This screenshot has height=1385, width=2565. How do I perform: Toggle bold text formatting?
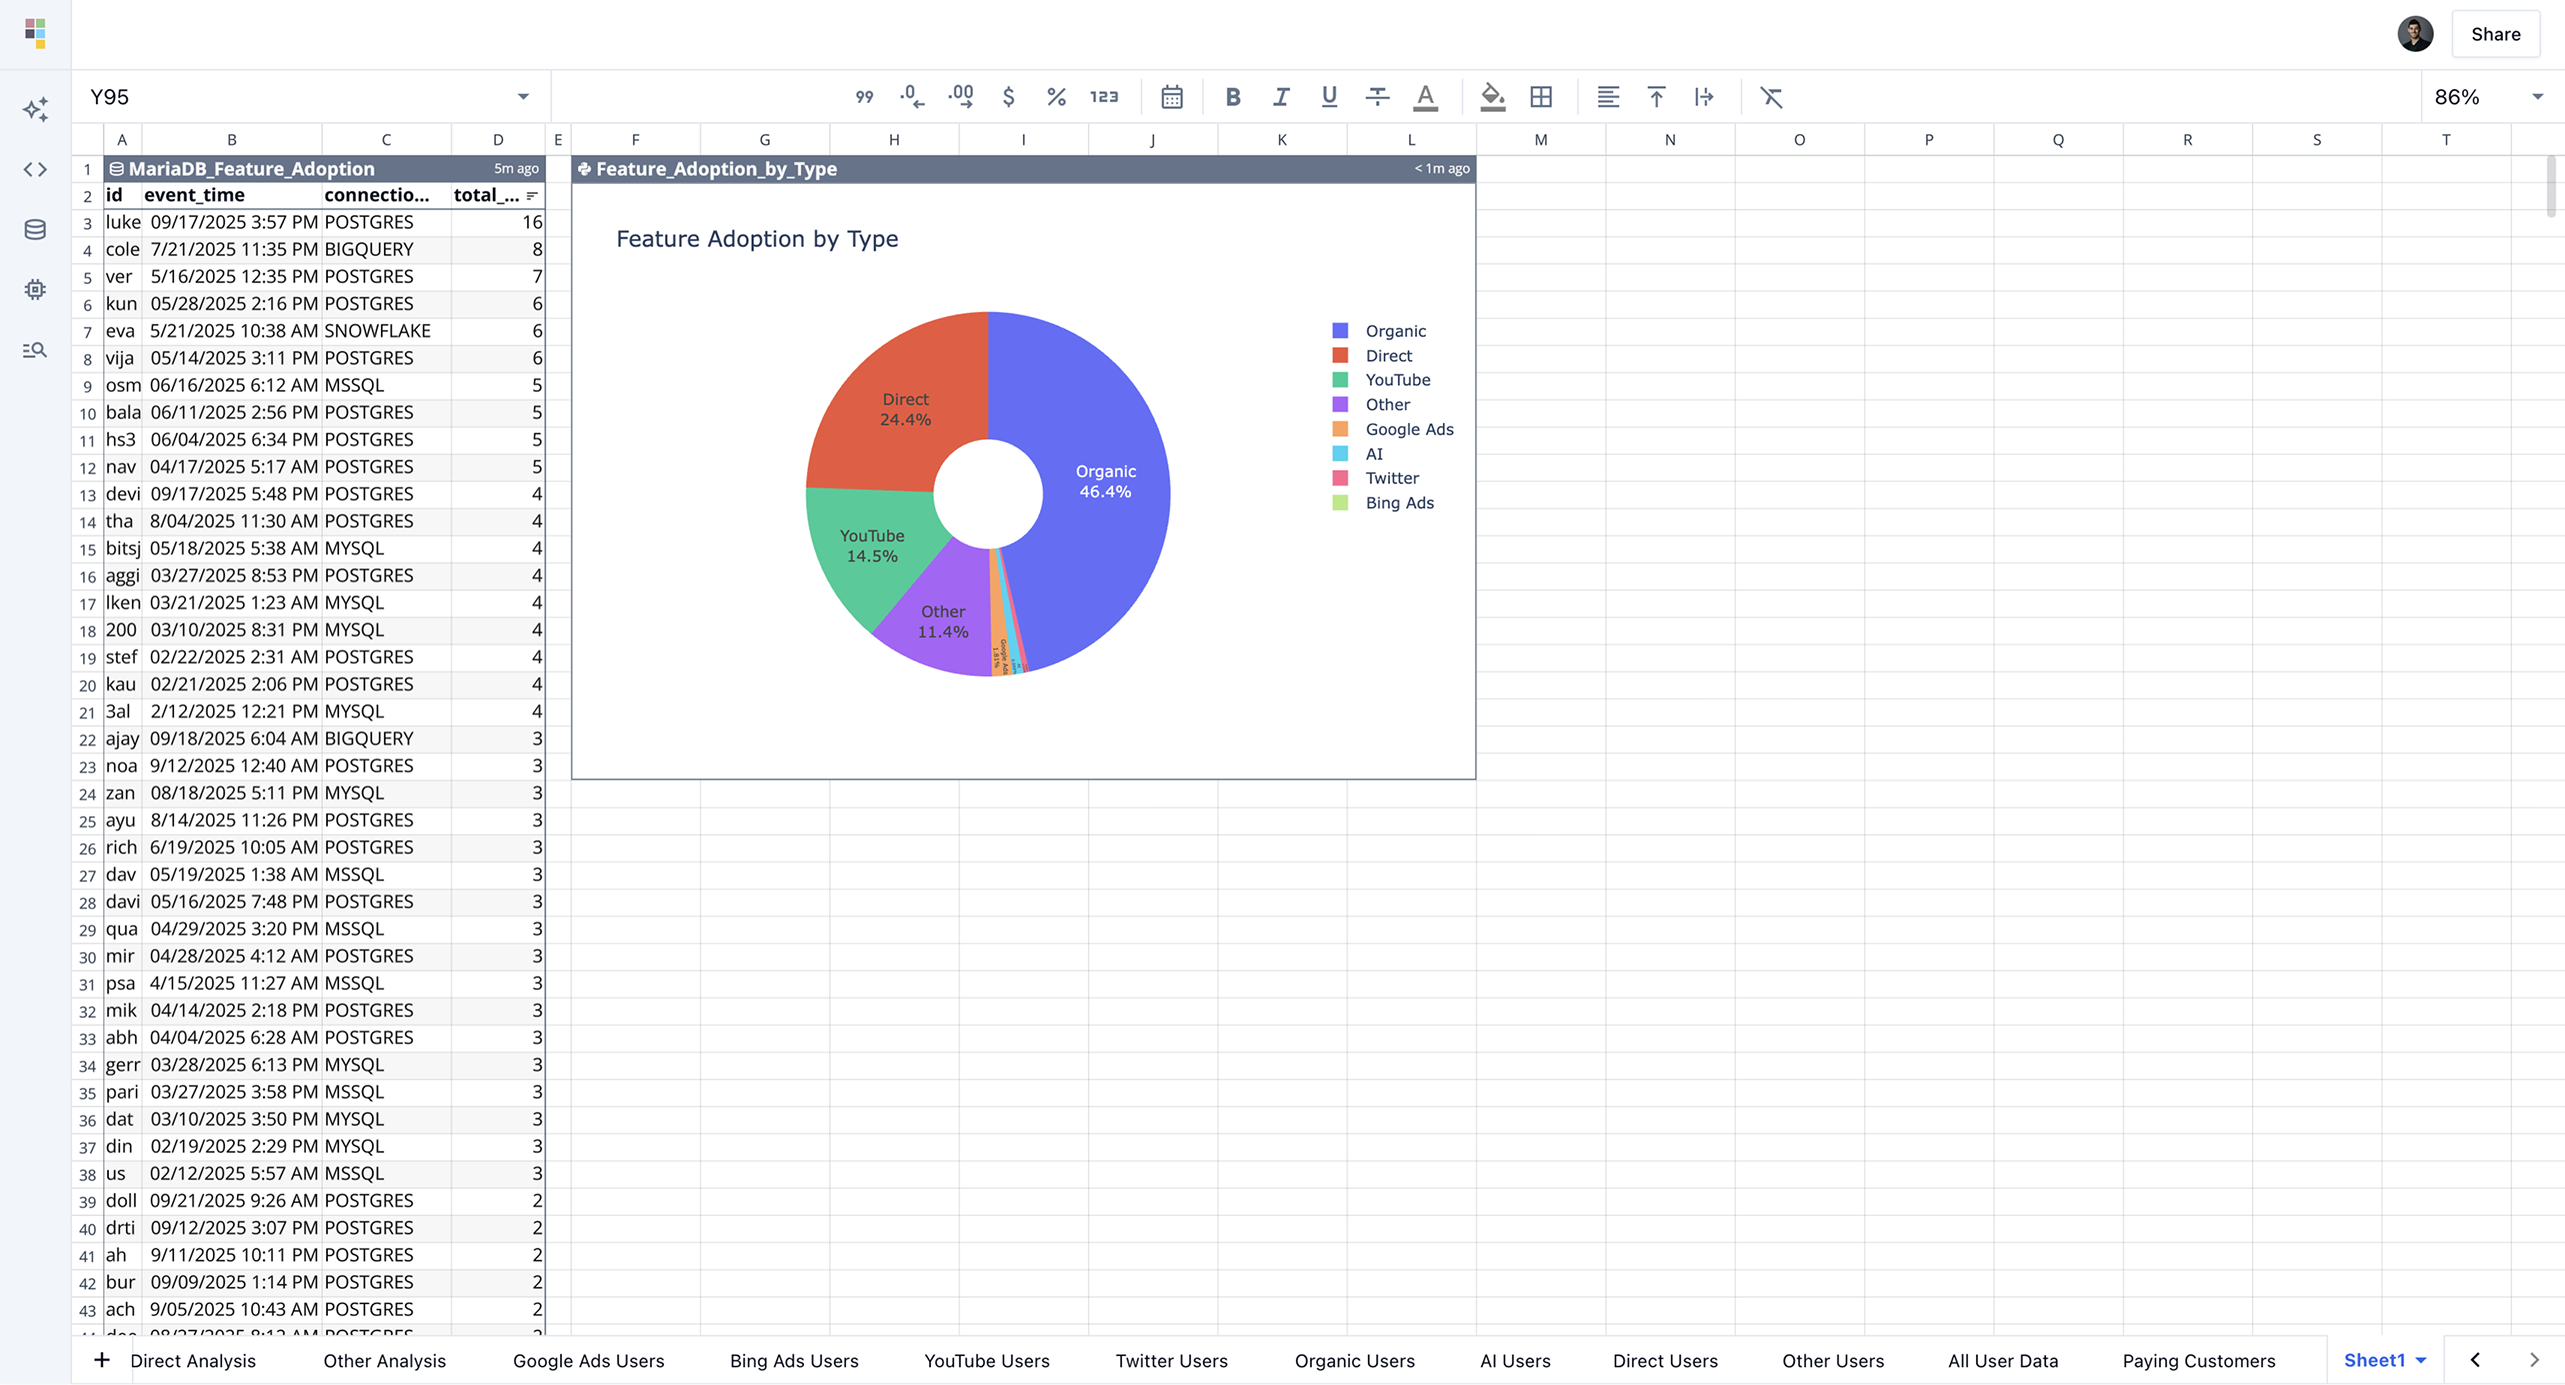pyautogui.click(x=1233, y=97)
